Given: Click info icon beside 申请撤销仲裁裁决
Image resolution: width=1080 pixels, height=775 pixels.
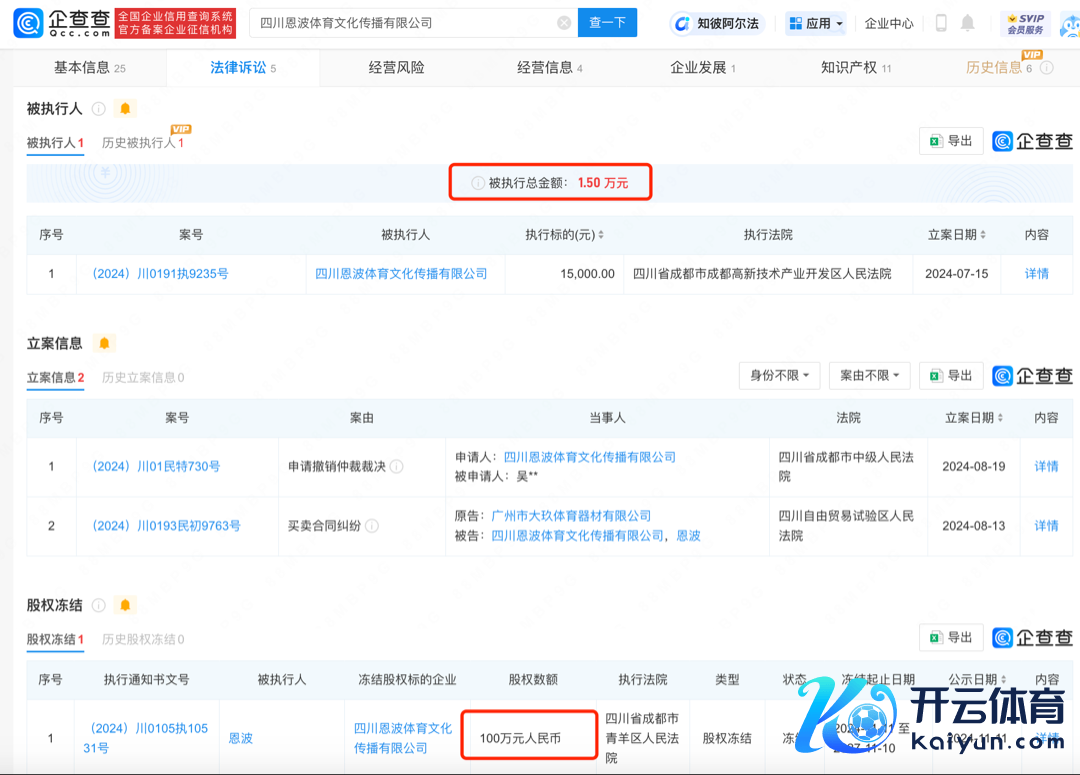Looking at the screenshot, I should click(397, 466).
